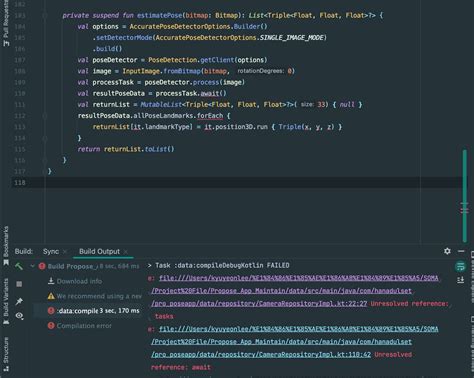474x378 pixels.
Task: Open the CameraRepositoryImpl.kt:110:42 error link
Action: pos(261,355)
